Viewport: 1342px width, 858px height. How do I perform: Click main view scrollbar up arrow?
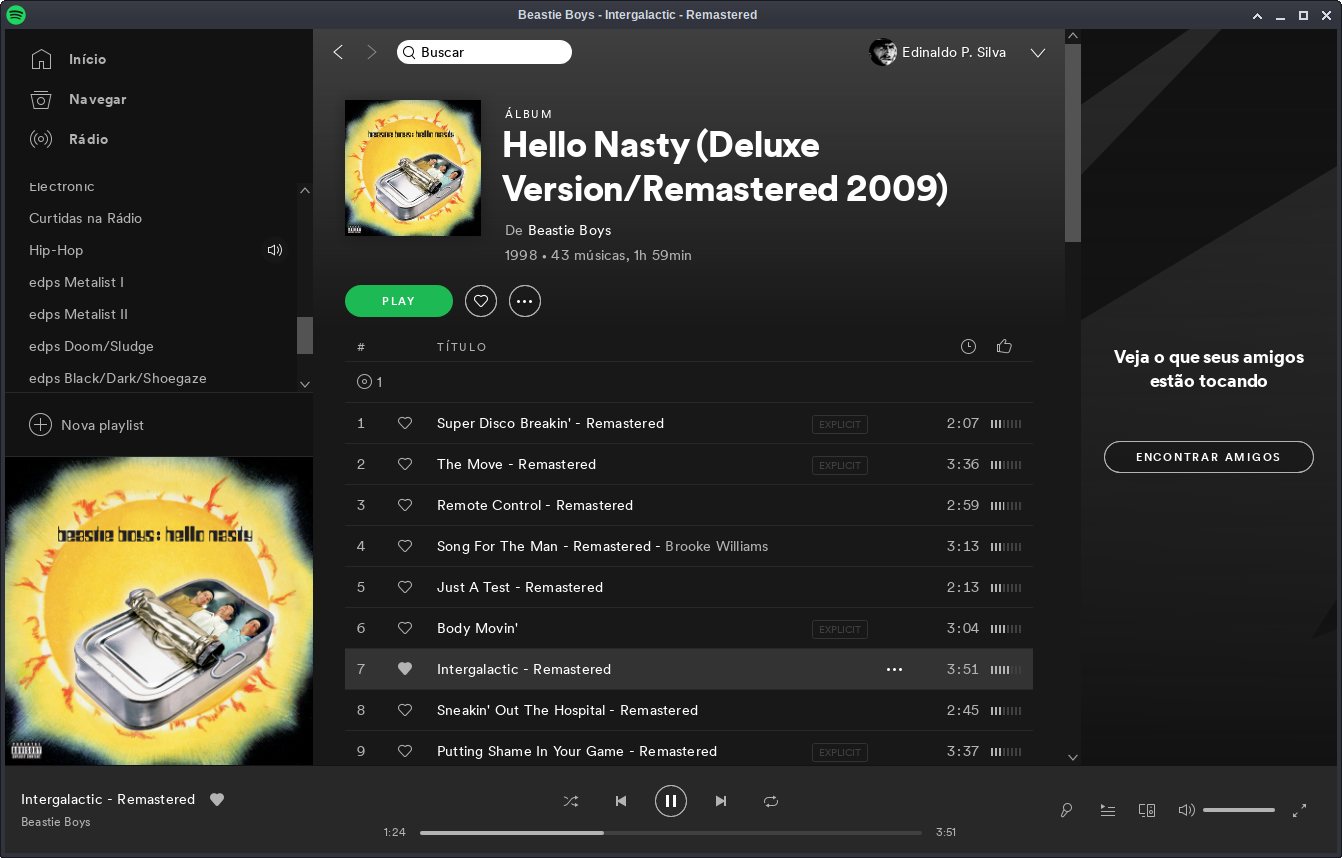pos(1073,36)
